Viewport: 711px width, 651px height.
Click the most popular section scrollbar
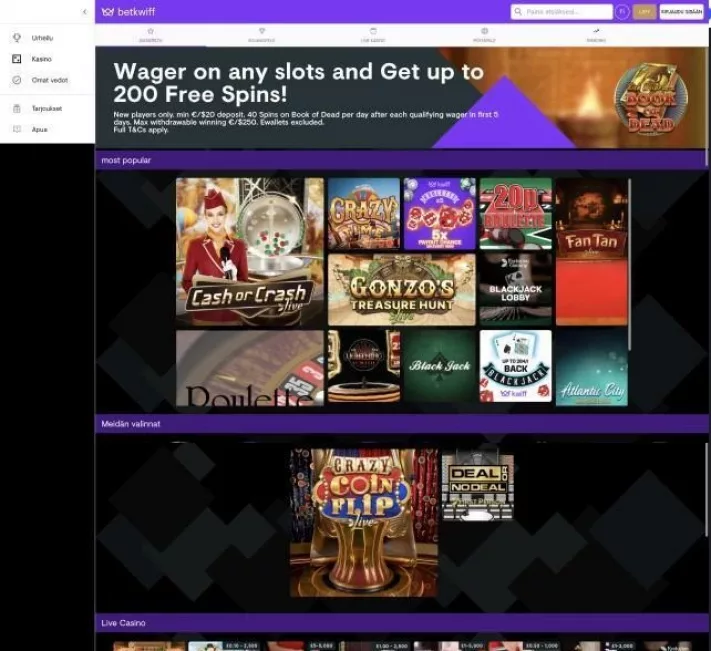click(x=630, y=265)
